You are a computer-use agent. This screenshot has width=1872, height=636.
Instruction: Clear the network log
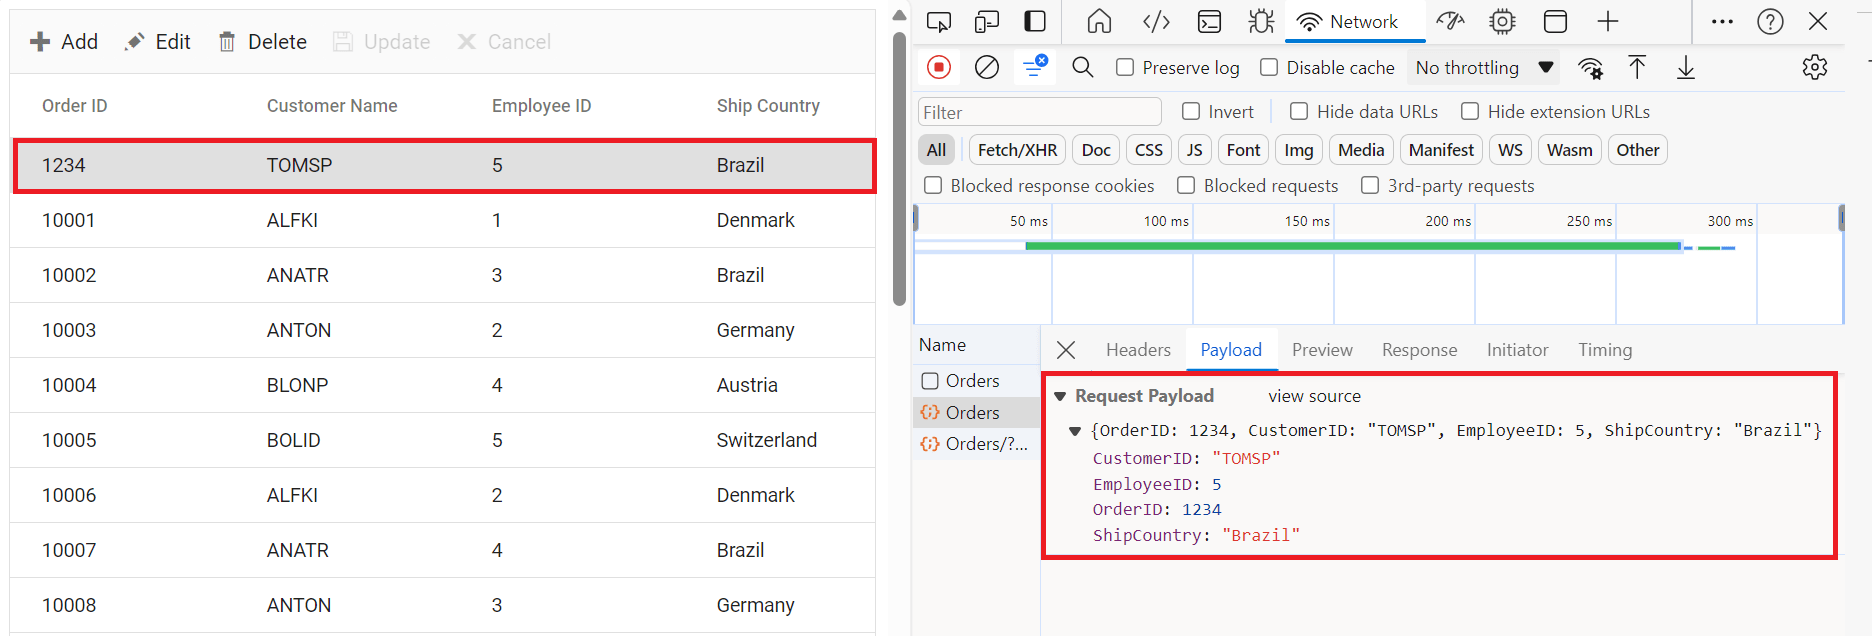click(986, 67)
